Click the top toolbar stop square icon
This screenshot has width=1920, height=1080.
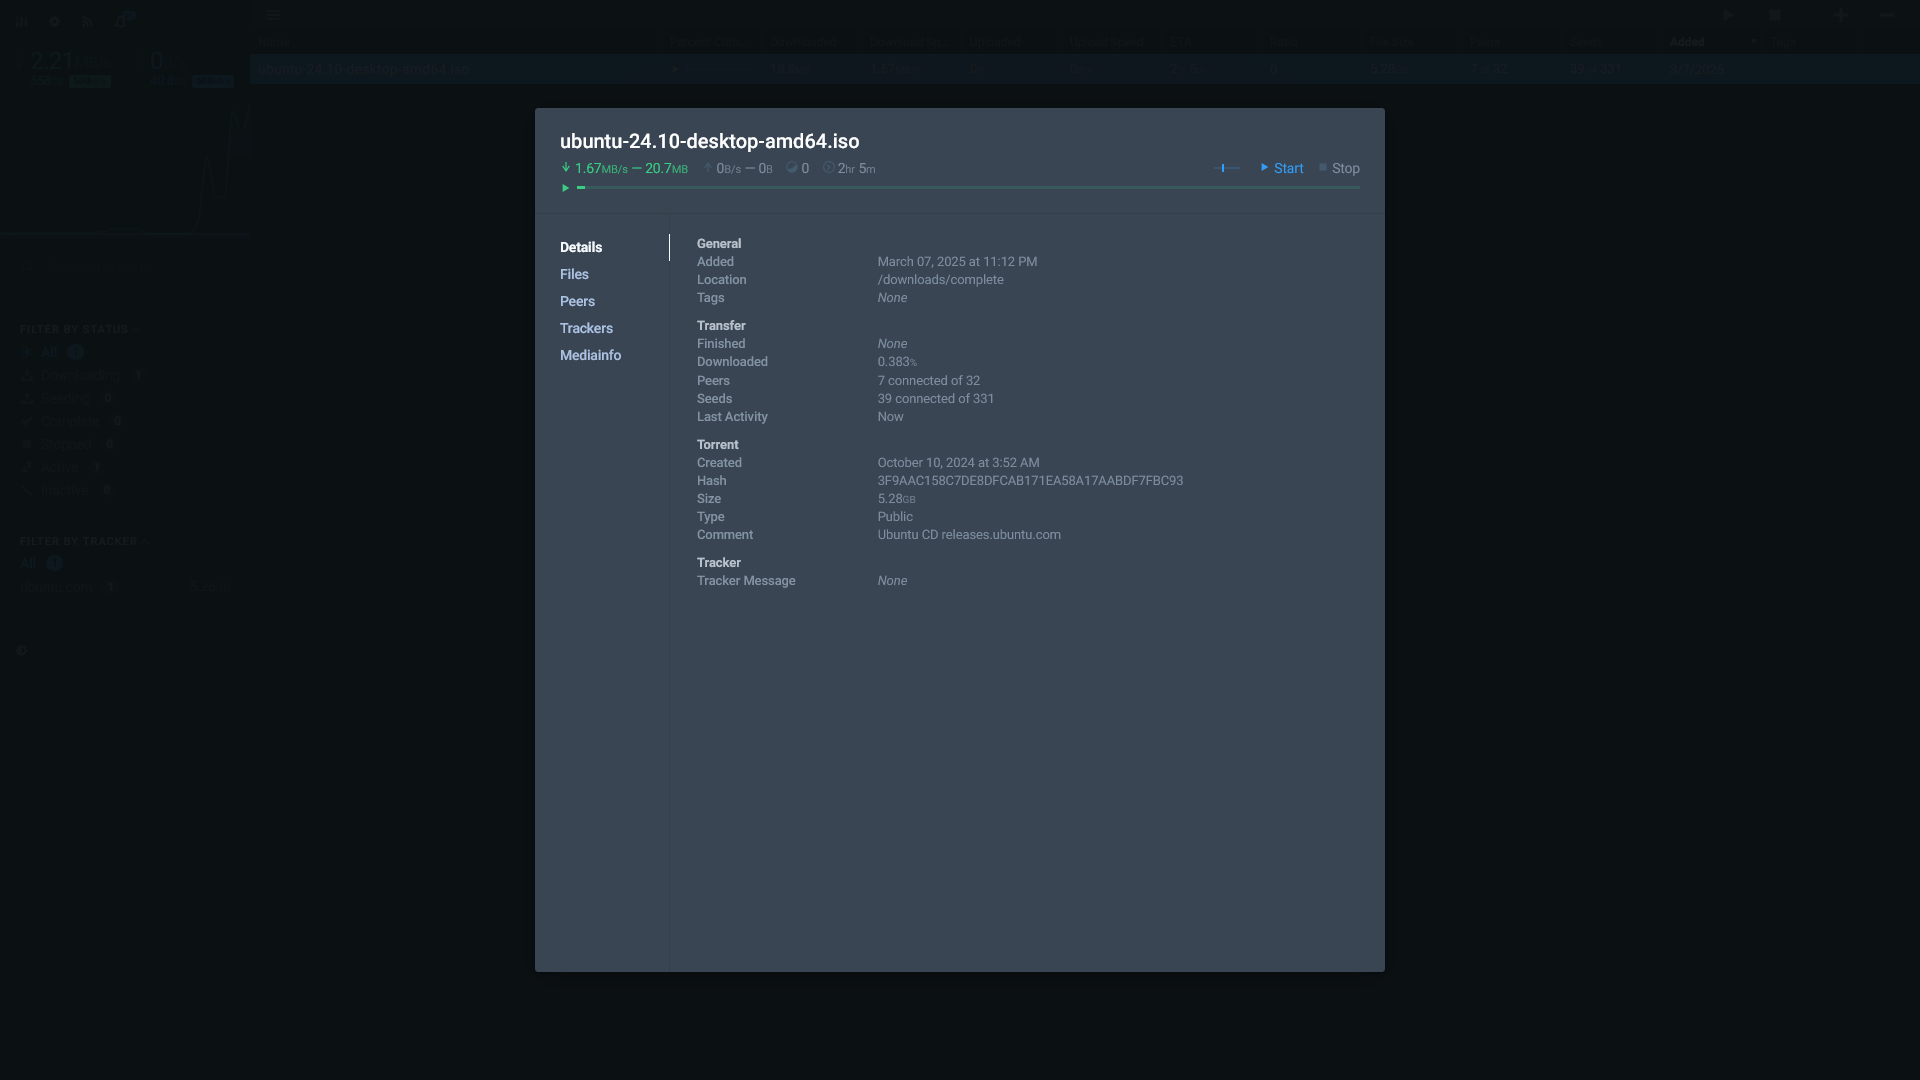tap(1775, 15)
